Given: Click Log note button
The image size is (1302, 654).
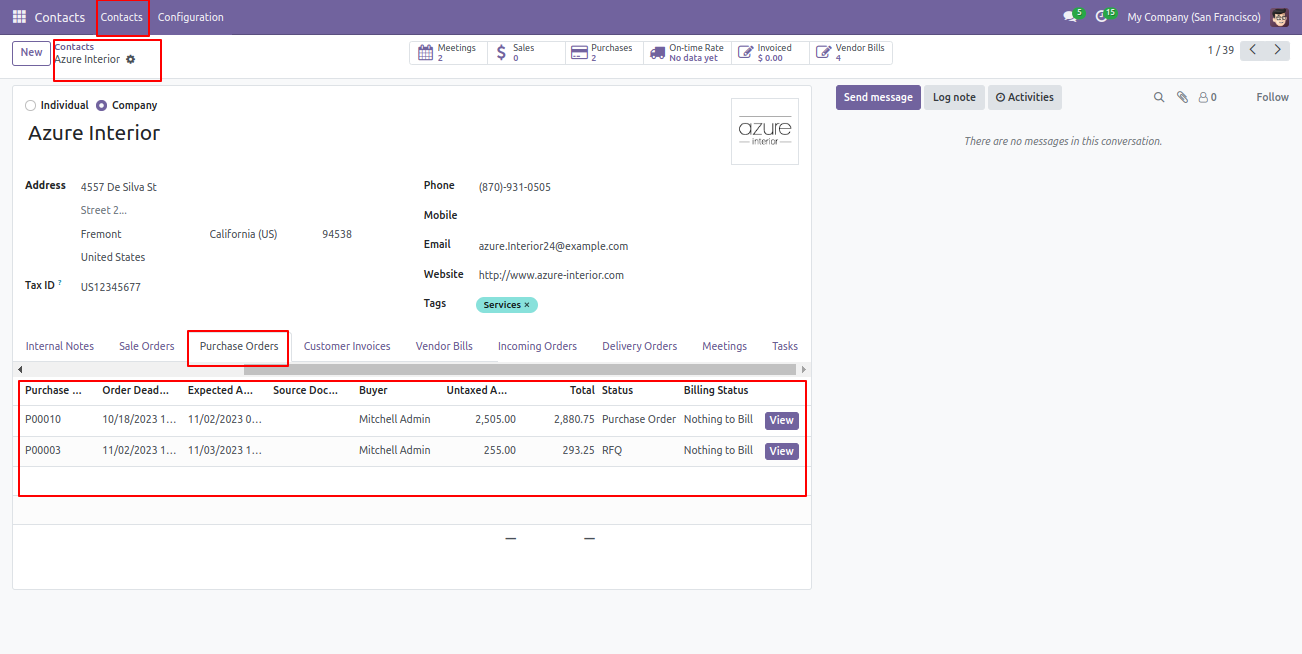Looking at the screenshot, I should (954, 97).
